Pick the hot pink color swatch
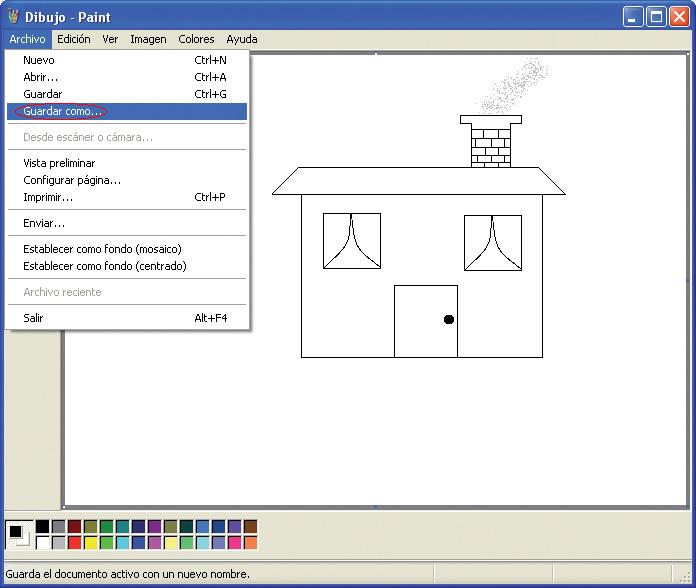Image resolution: width=696 pixels, height=588 pixels. pyautogui.click(x=234, y=543)
